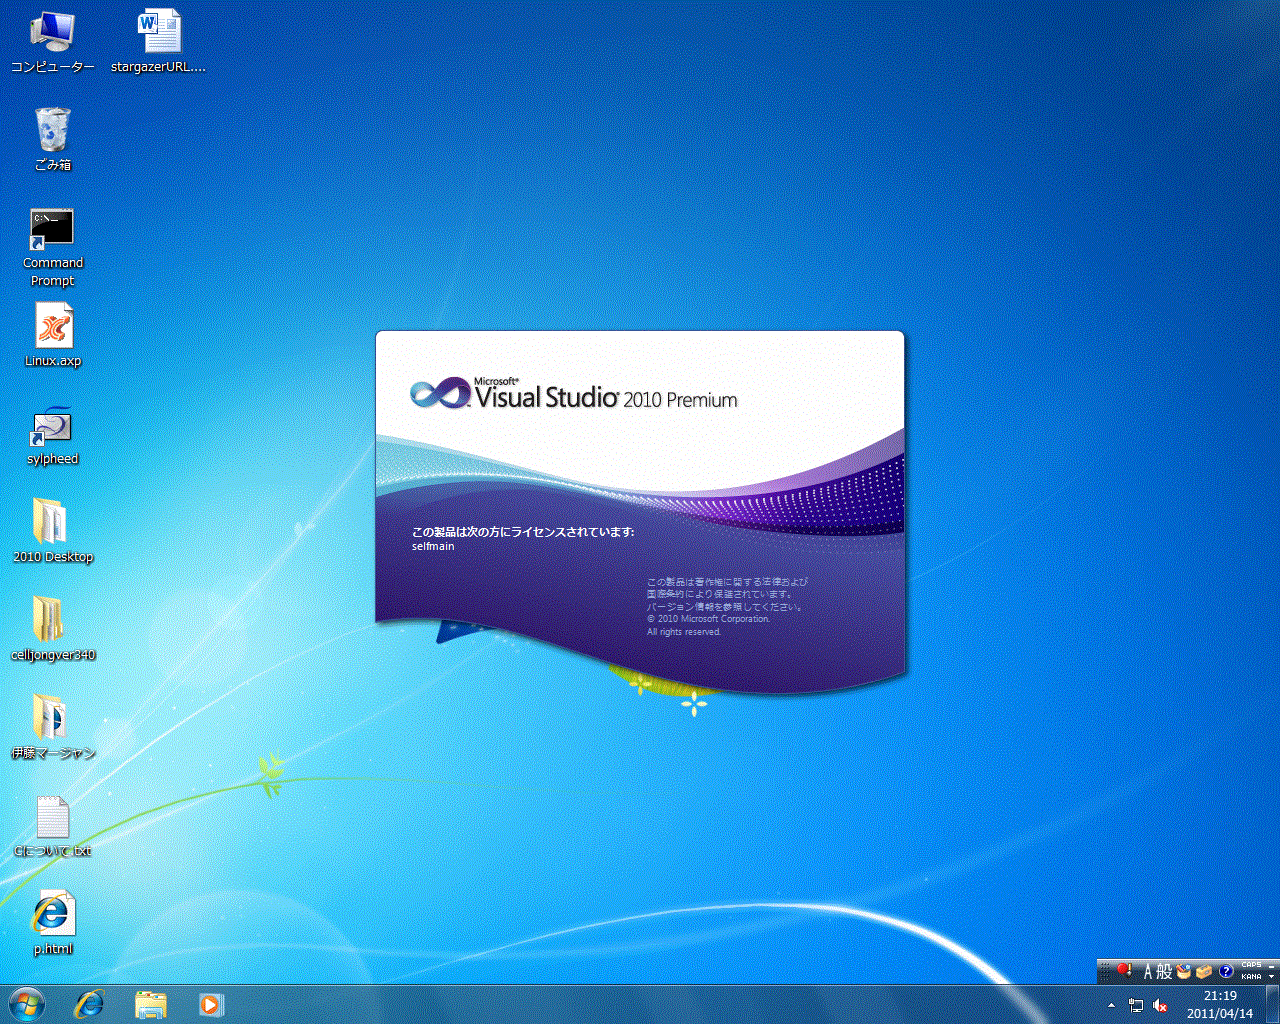Select the Command Prompt shortcut icon
Viewport: 1280px width, 1024px height.
click(53, 247)
